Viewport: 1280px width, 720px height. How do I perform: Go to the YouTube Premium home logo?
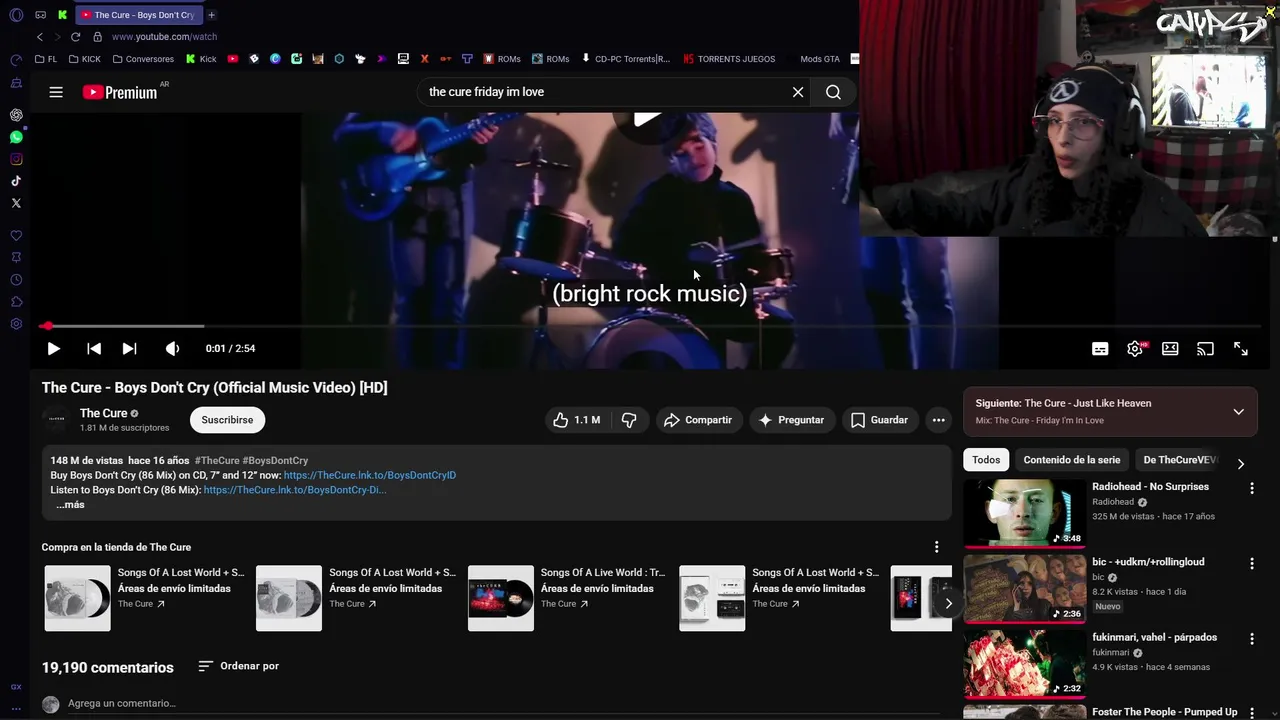120,92
